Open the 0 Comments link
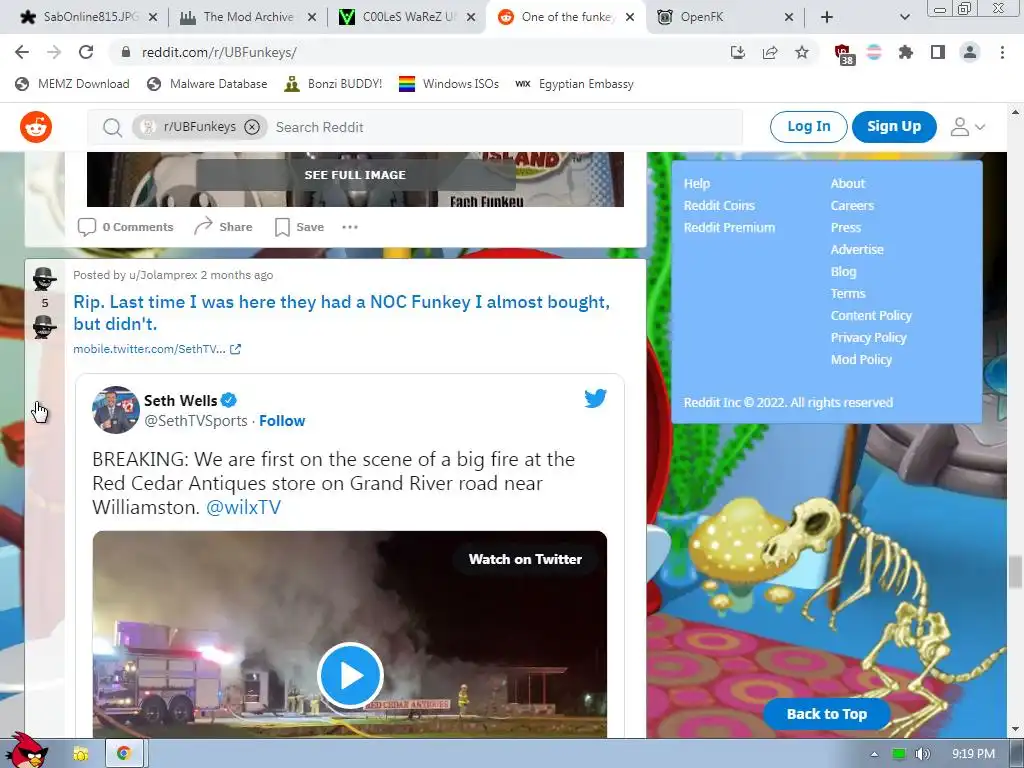This screenshot has height=768, width=1024. [125, 227]
